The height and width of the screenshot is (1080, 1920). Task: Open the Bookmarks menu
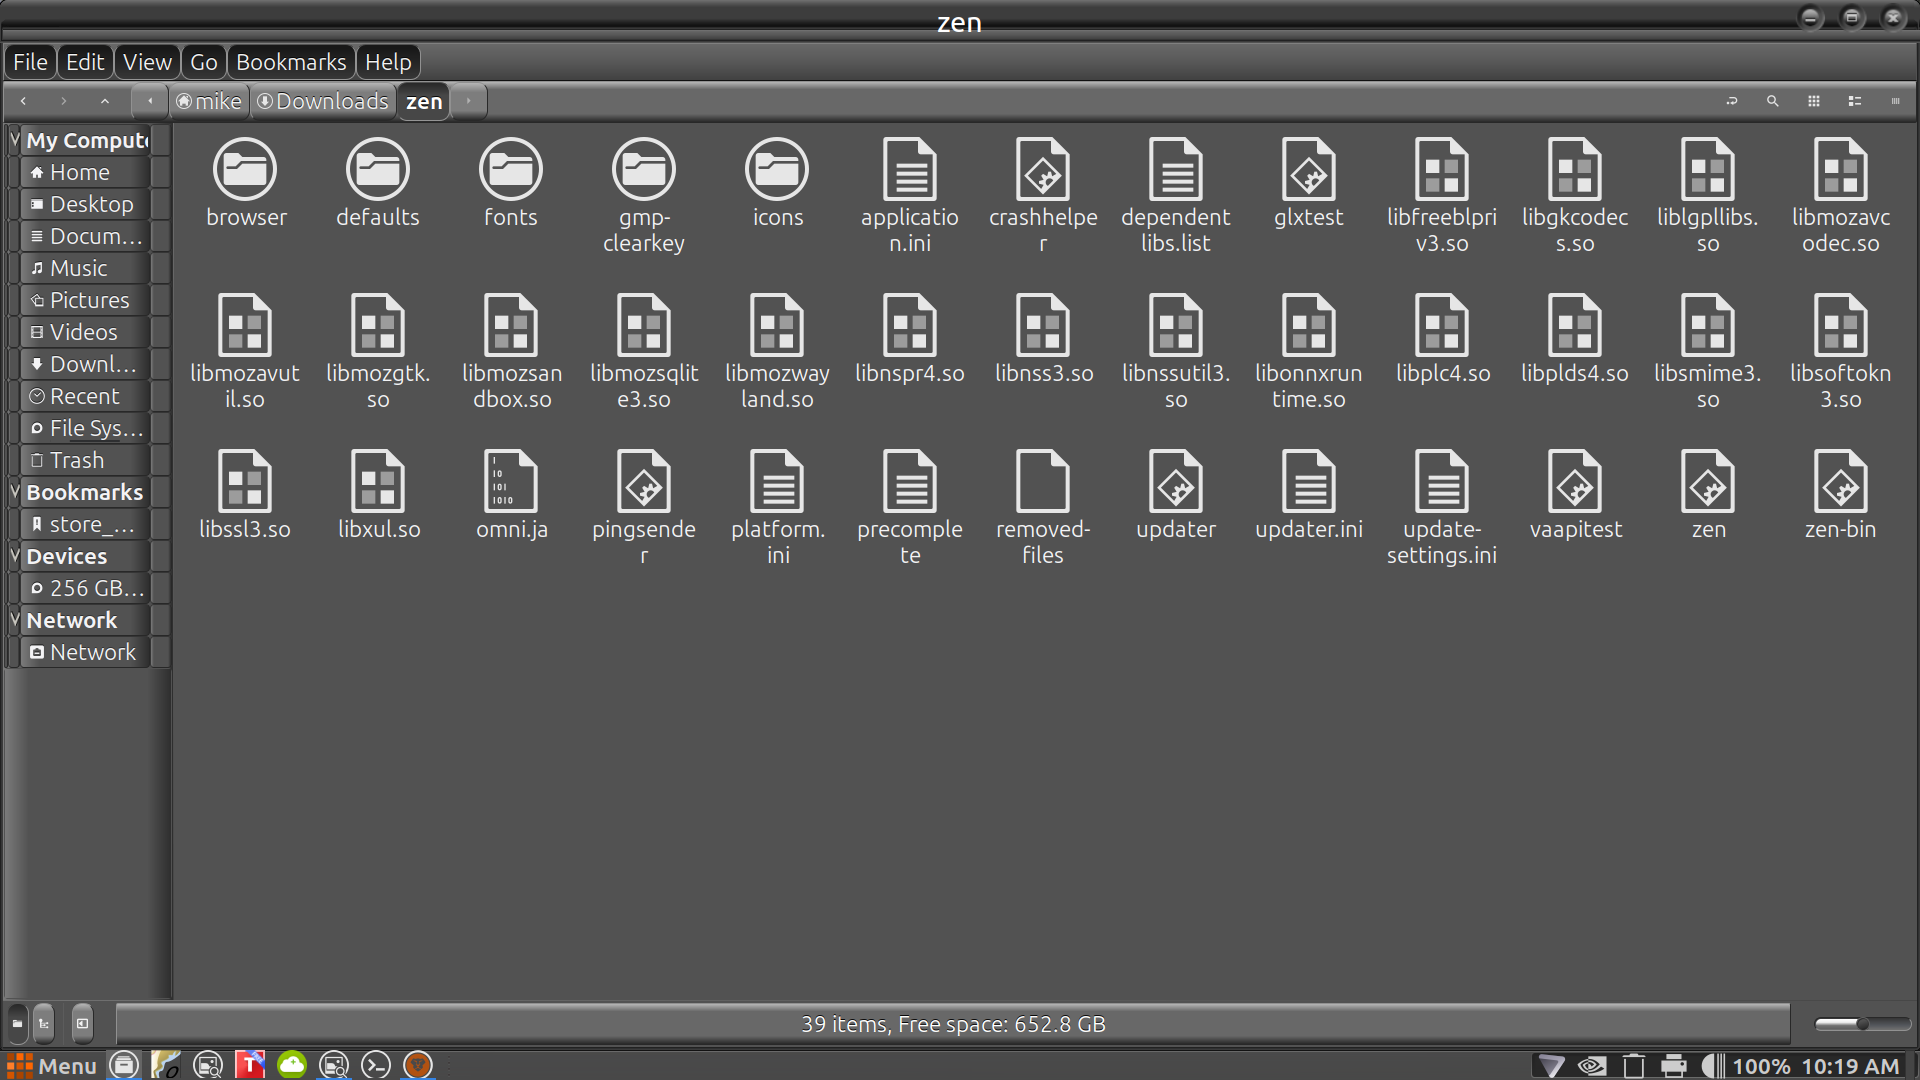290,62
